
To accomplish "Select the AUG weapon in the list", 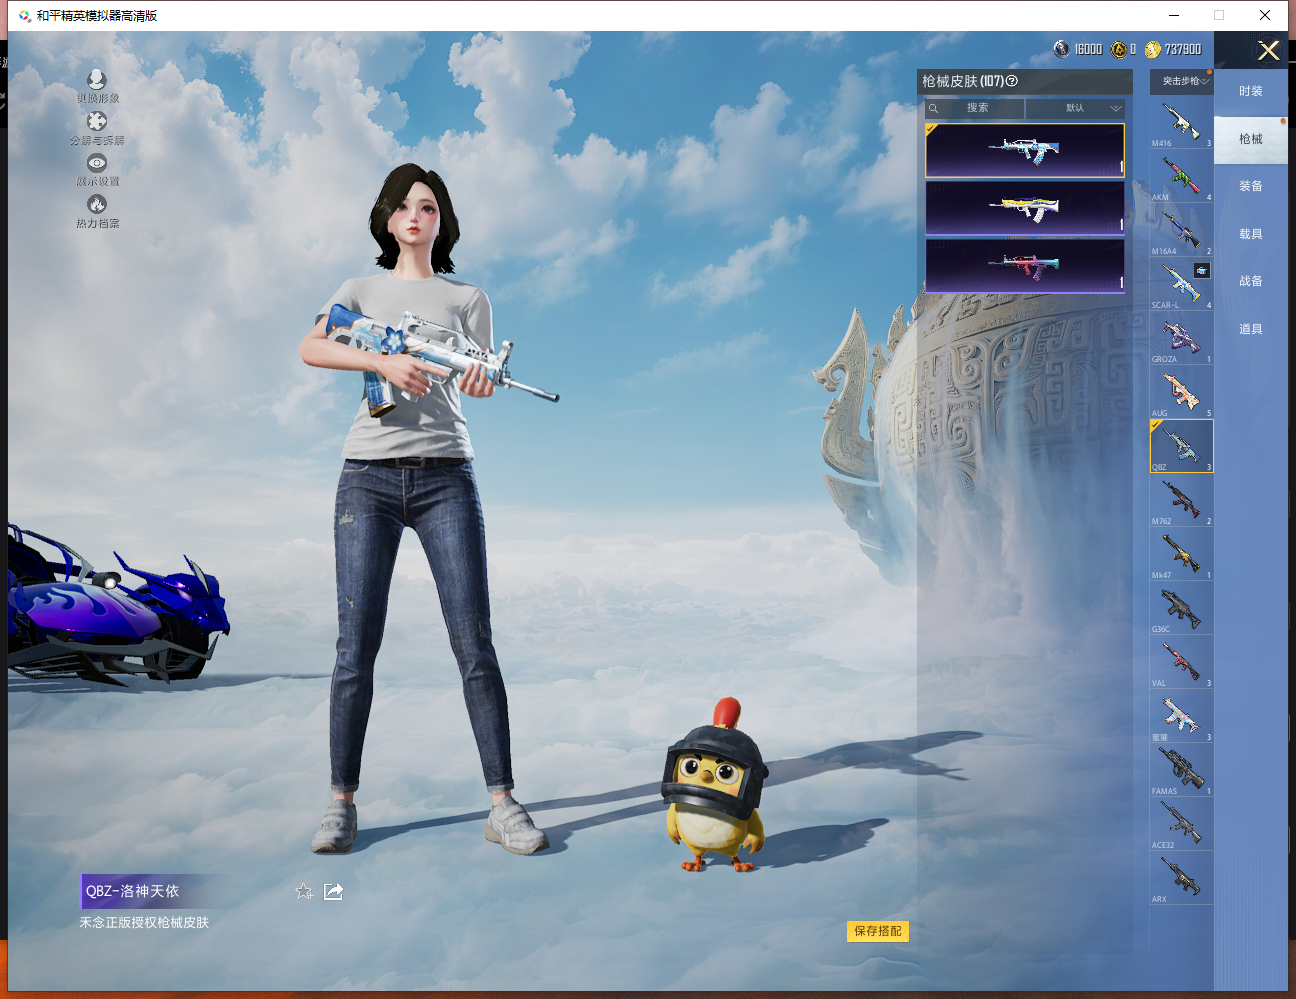I will [x=1181, y=392].
